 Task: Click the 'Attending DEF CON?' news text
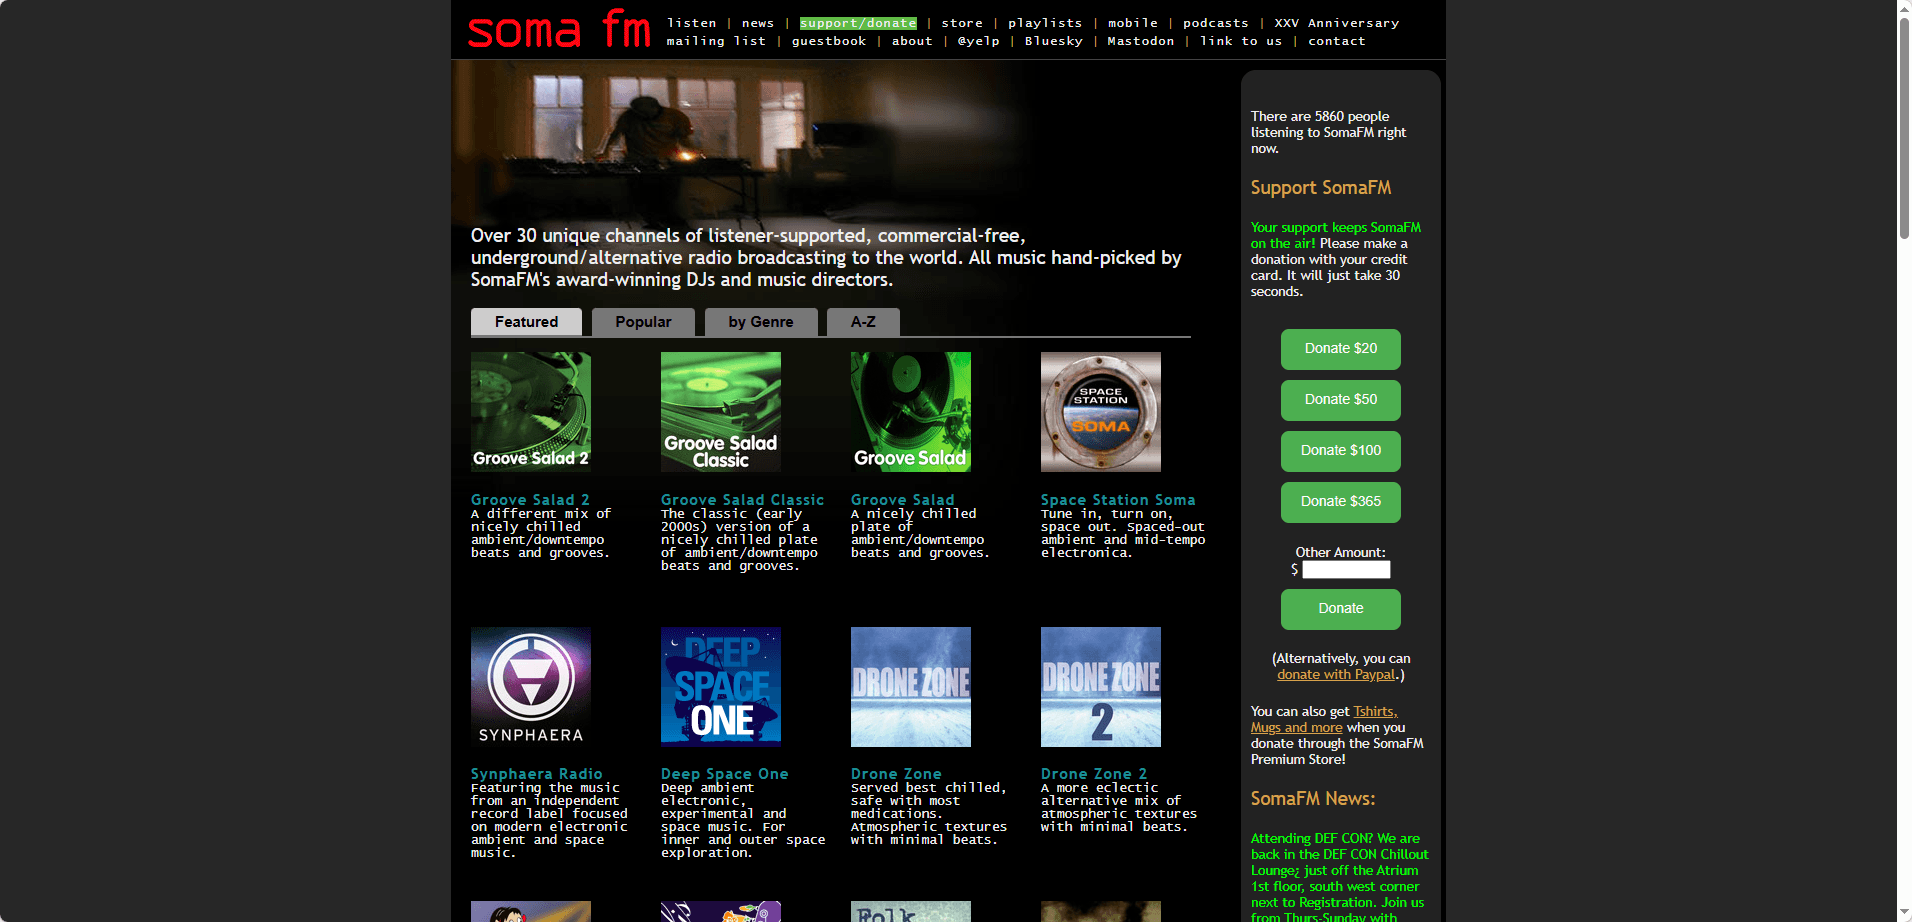click(1340, 878)
